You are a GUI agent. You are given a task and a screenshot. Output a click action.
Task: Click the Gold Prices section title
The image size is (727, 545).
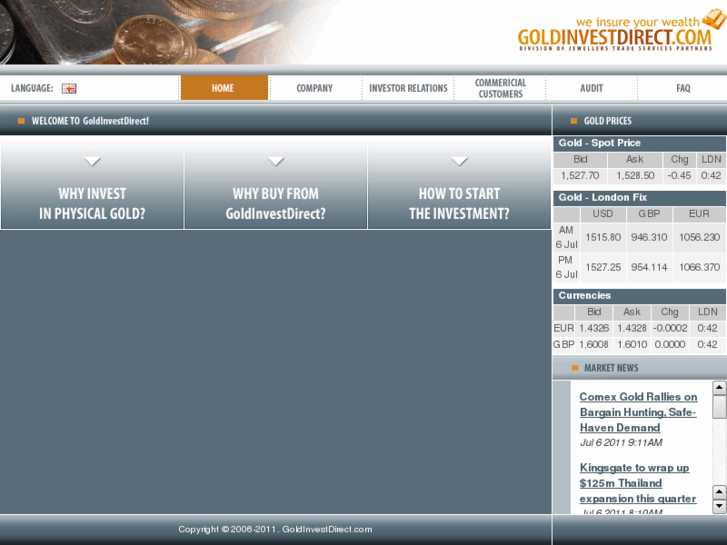pyautogui.click(x=607, y=121)
